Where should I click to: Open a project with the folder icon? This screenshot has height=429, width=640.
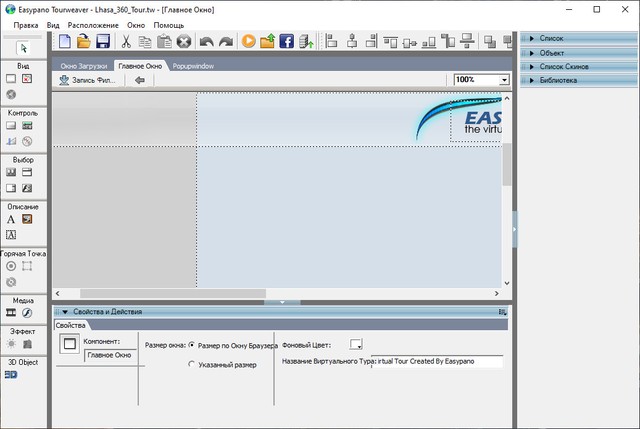[x=84, y=41]
